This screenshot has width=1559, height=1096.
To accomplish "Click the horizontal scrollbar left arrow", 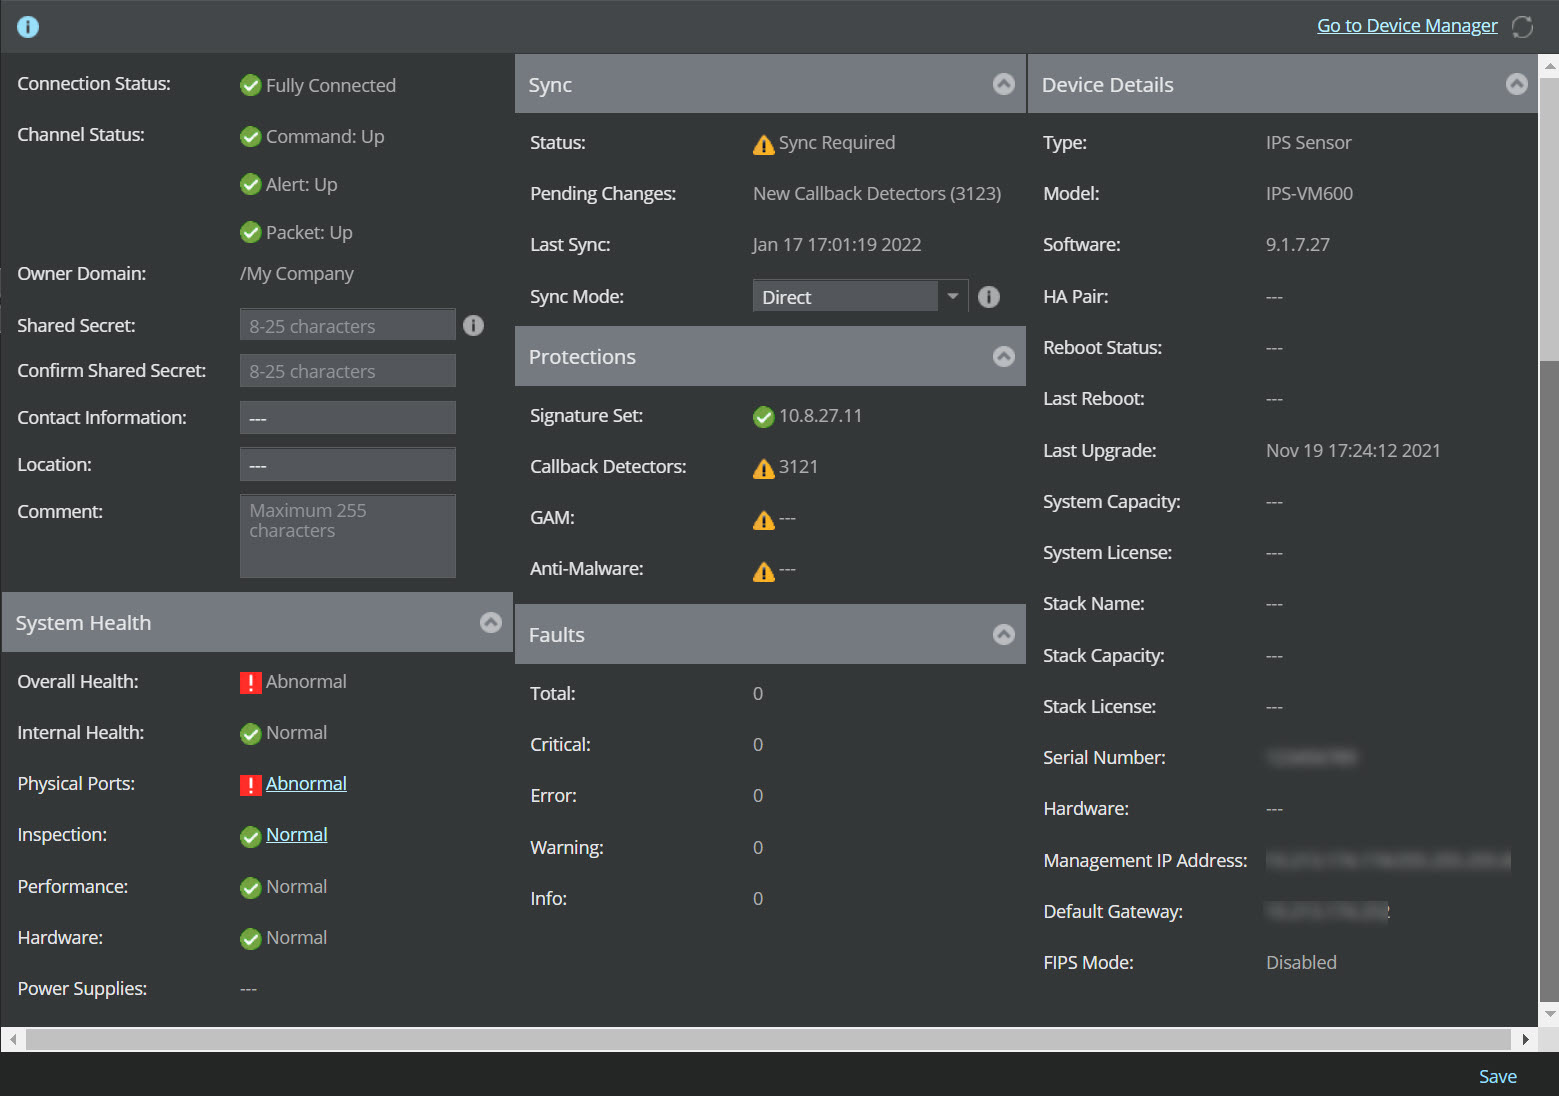I will pyautogui.click(x=13, y=1040).
